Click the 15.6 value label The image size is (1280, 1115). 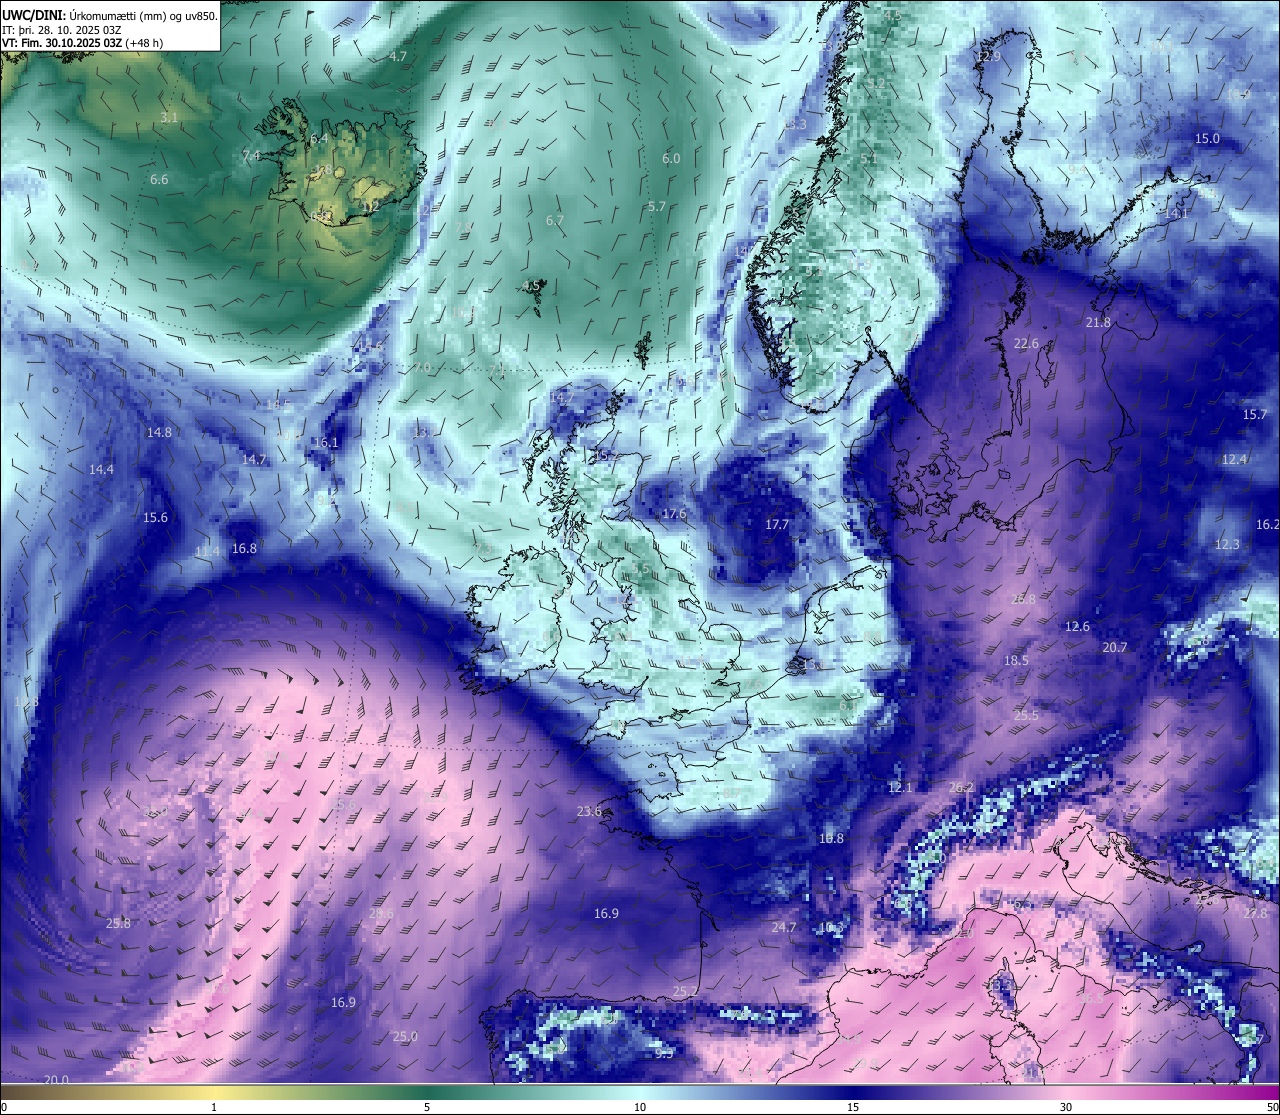click(x=155, y=518)
